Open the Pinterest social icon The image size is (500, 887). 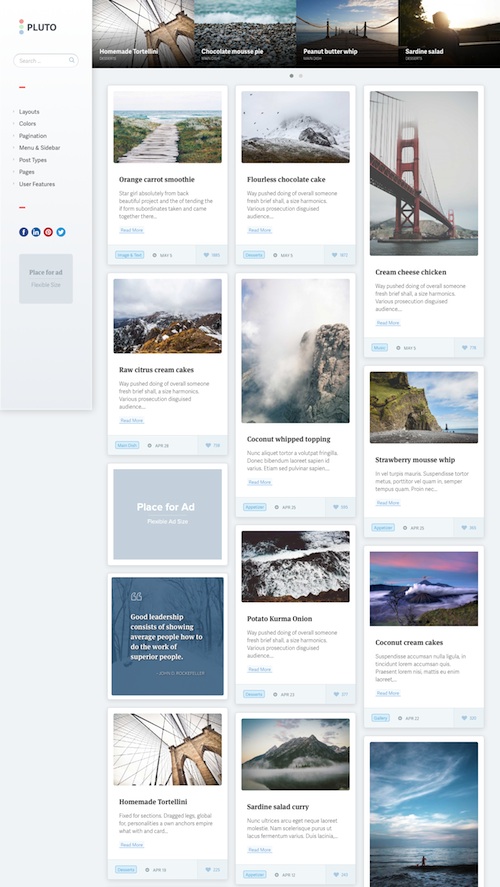click(x=49, y=232)
